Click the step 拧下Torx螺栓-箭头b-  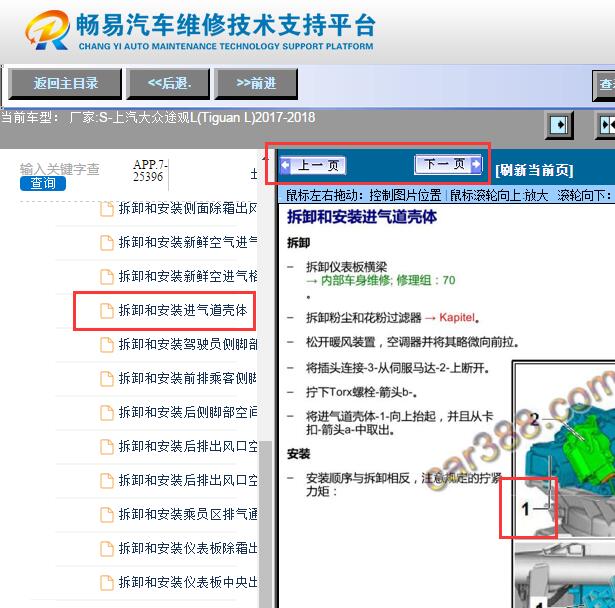pos(361,392)
